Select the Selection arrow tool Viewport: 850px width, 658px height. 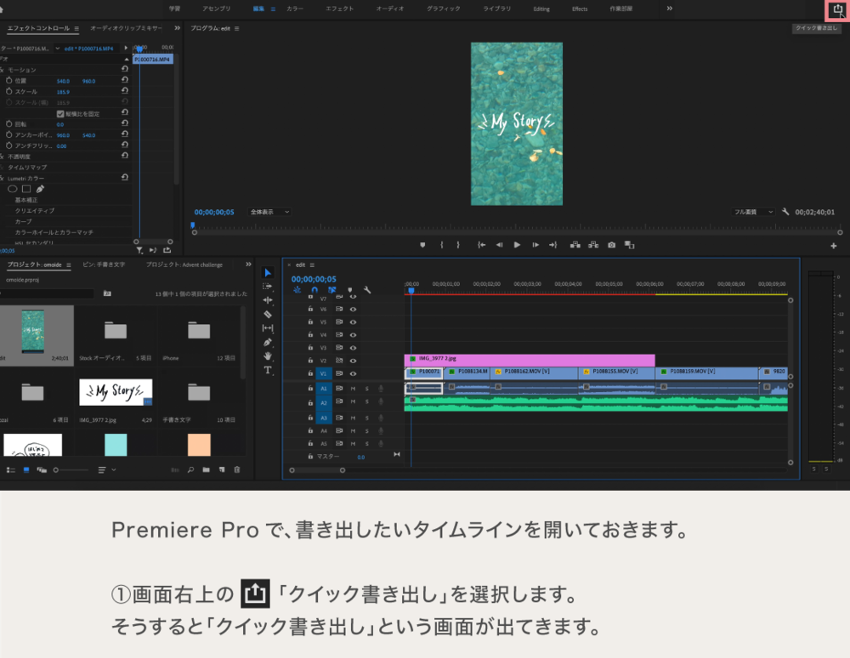(268, 273)
